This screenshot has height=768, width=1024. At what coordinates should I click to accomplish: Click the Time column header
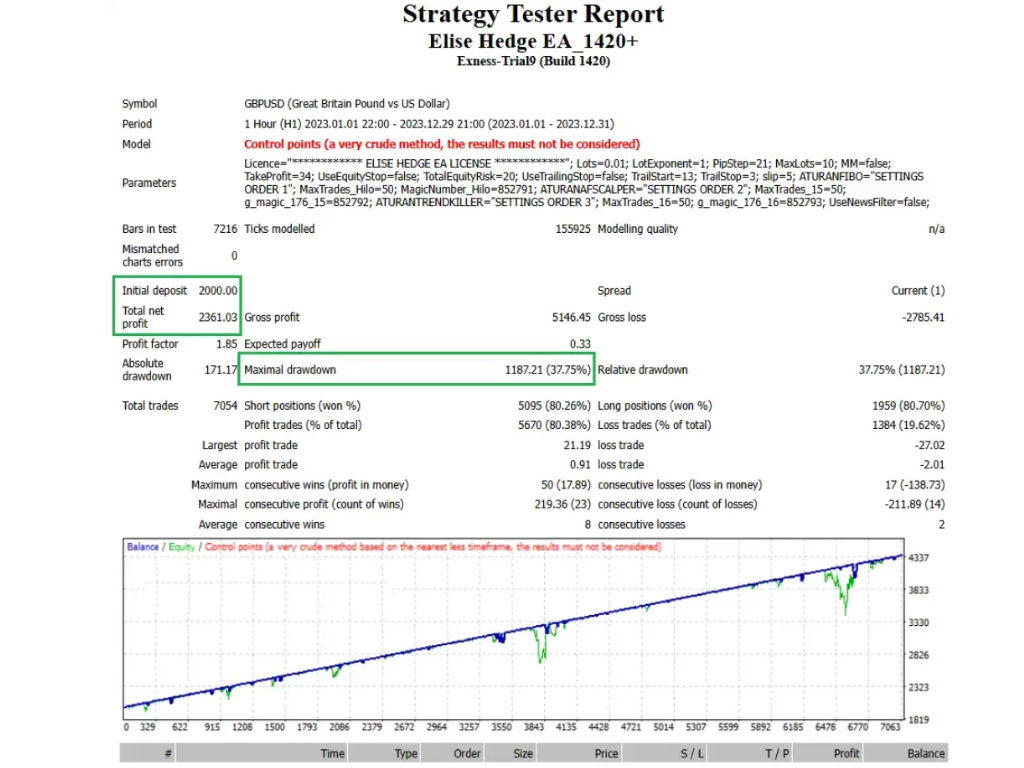click(332, 753)
